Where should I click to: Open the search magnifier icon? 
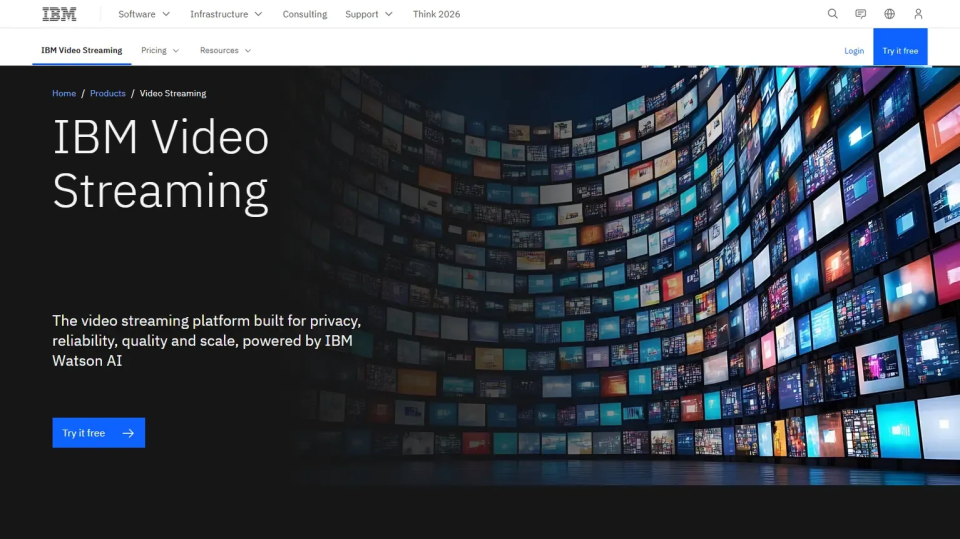[x=832, y=13]
